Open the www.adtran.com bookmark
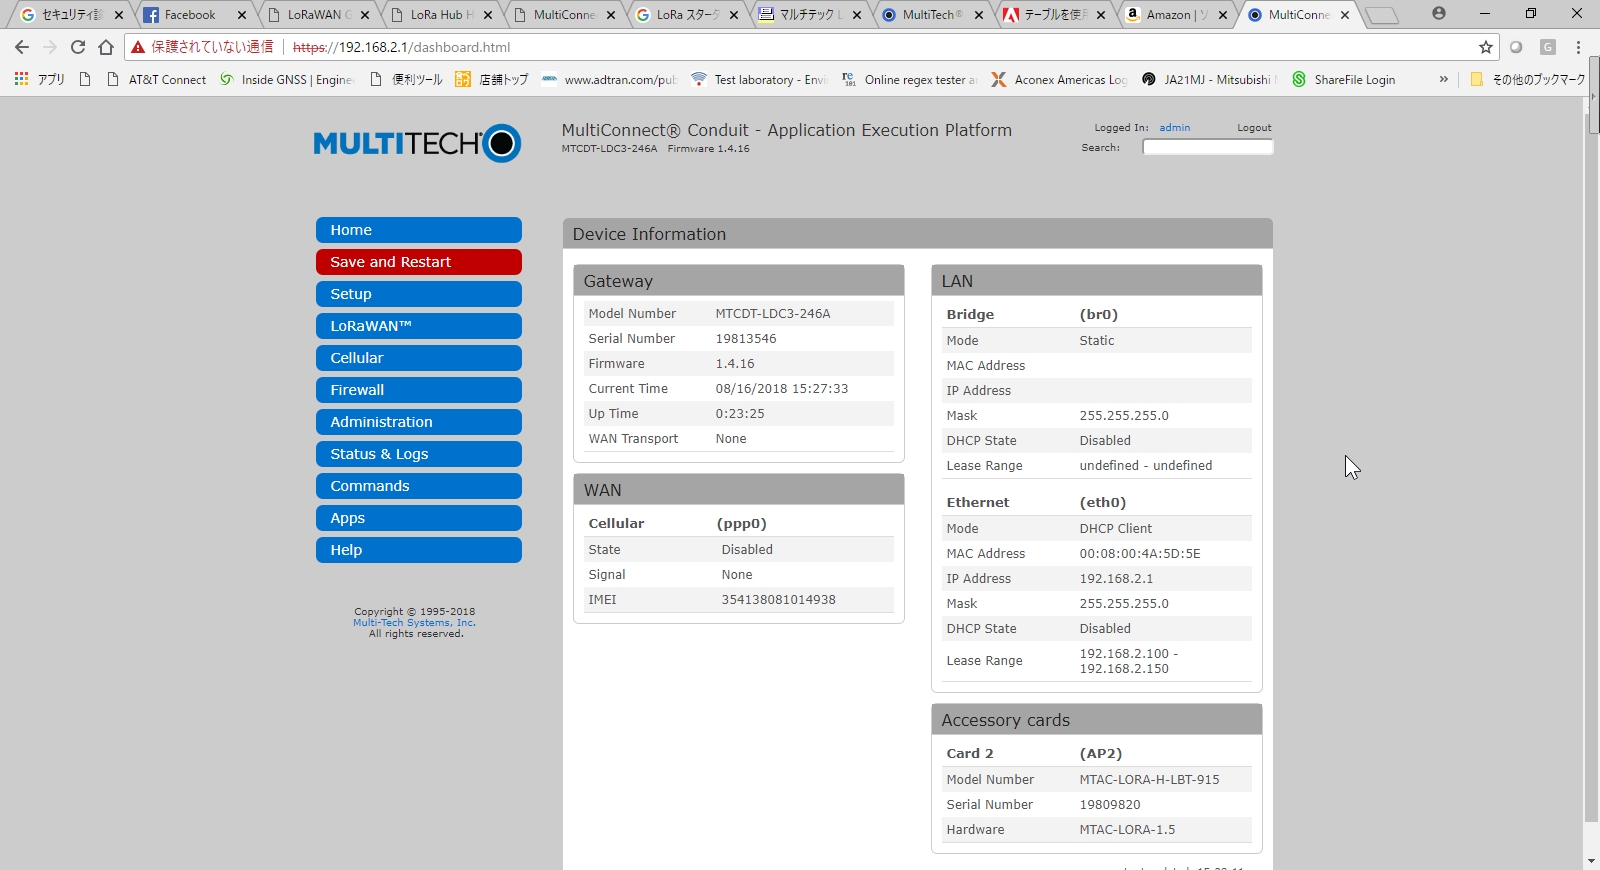 pyautogui.click(x=609, y=79)
